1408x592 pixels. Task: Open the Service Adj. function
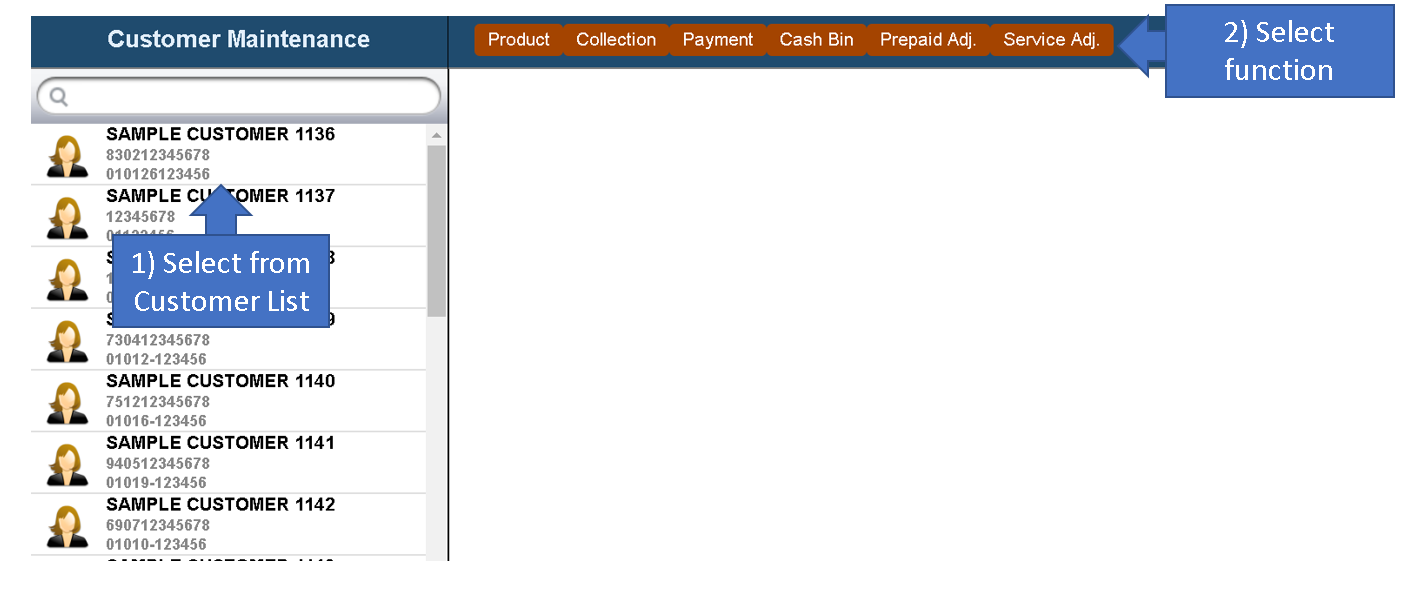point(1051,40)
